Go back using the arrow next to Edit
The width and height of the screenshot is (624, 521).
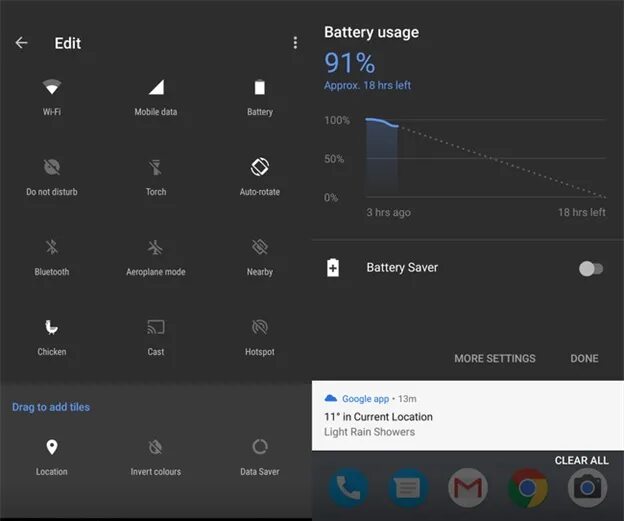coord(21,43)
